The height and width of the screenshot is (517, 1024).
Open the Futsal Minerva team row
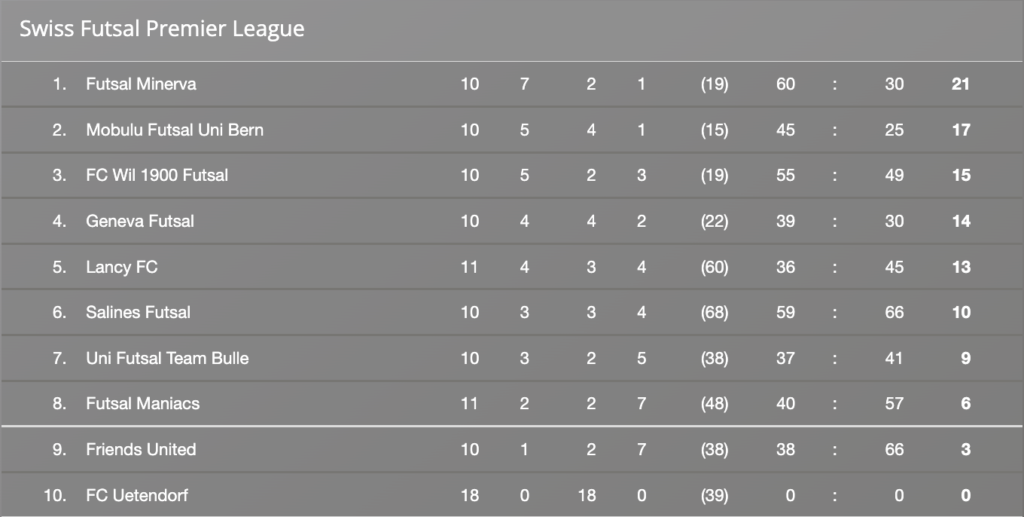[512, 84]
